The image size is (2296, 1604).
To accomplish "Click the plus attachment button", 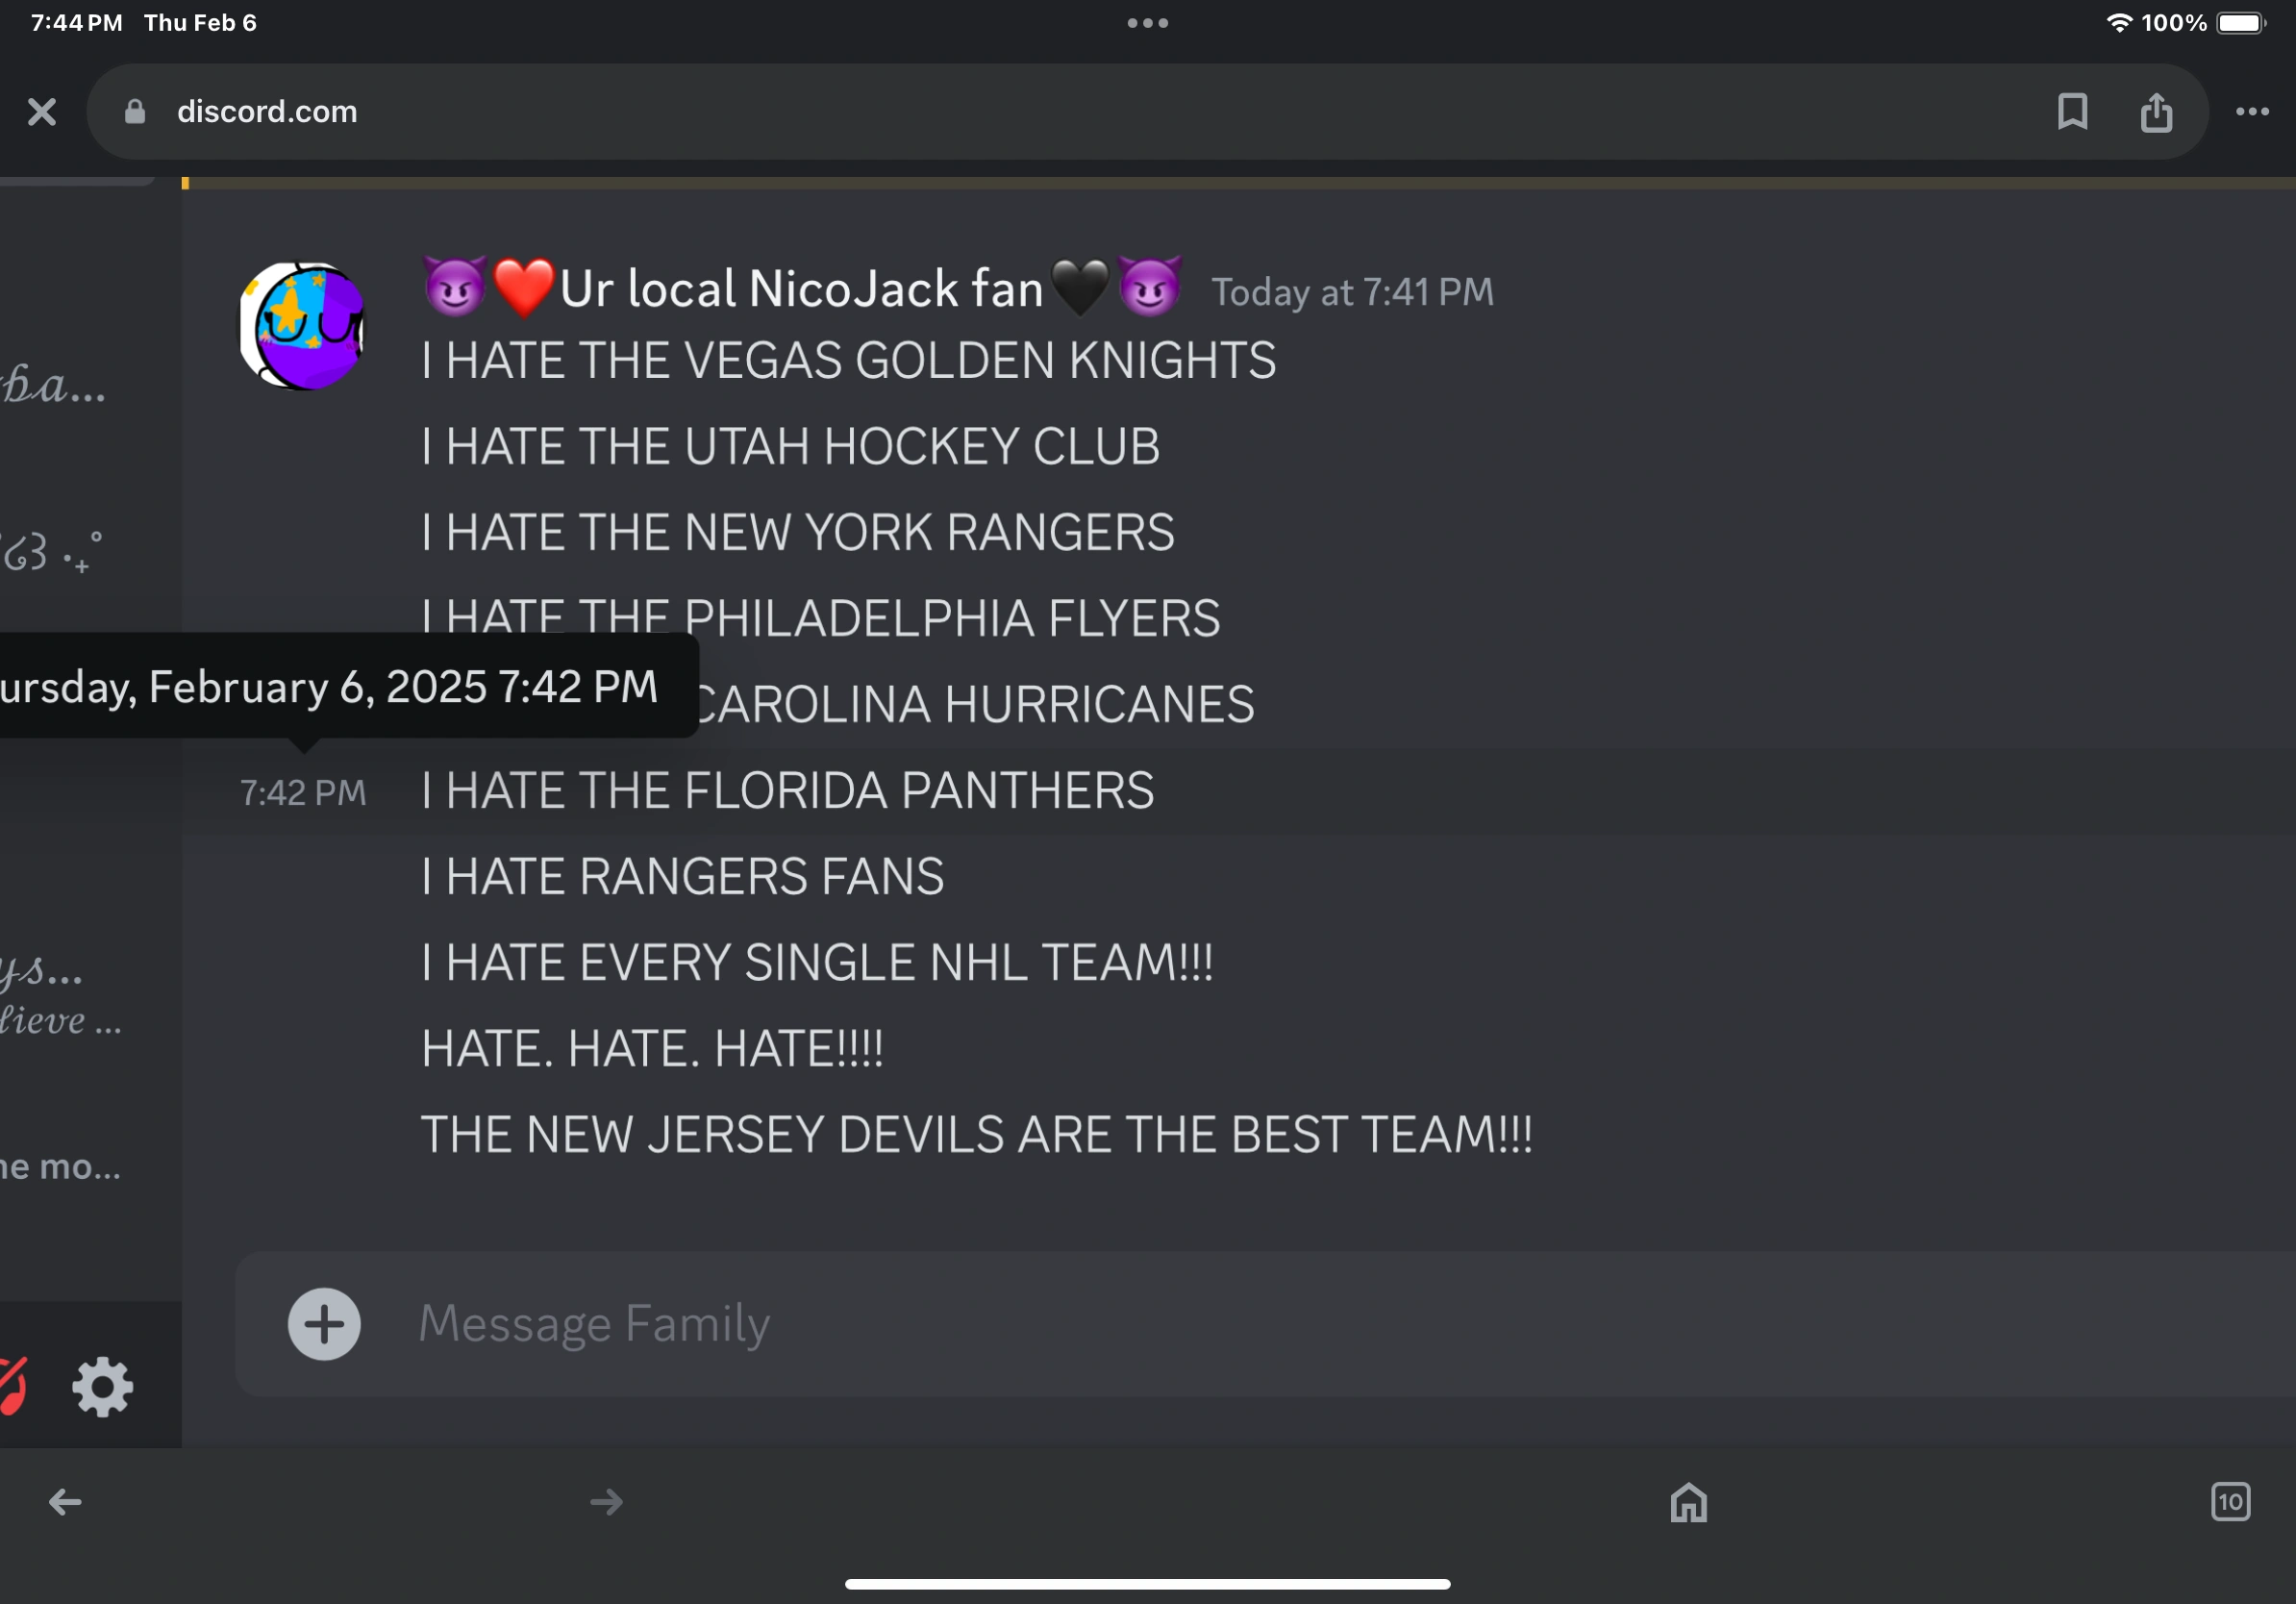I will (324, 1324).
